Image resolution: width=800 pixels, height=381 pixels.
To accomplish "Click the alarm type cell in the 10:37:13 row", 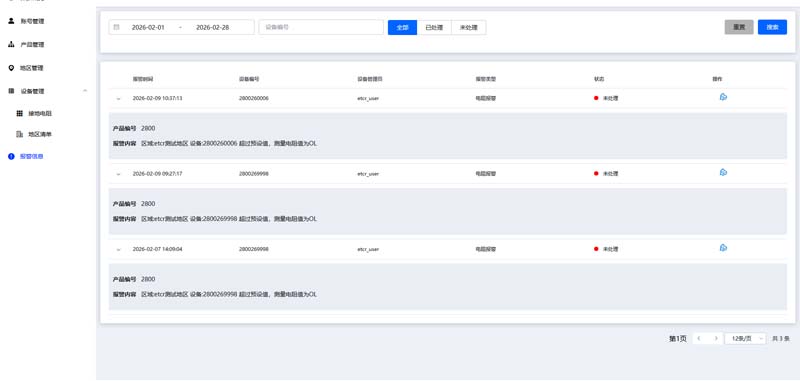I will [x=485, y=98].
